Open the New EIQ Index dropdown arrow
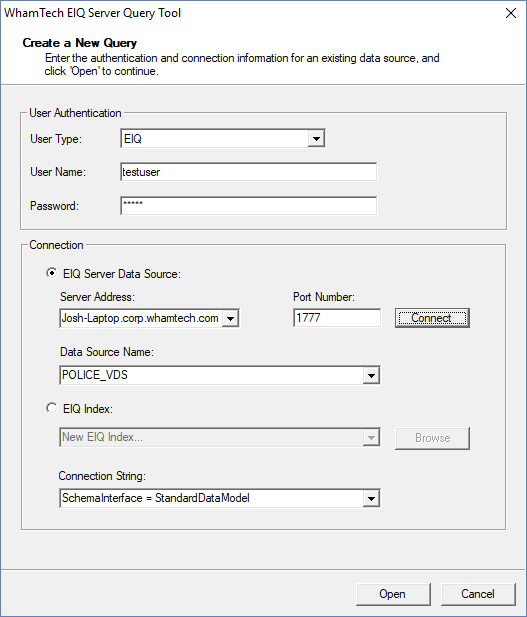527x617 pixels. (371, 438)
